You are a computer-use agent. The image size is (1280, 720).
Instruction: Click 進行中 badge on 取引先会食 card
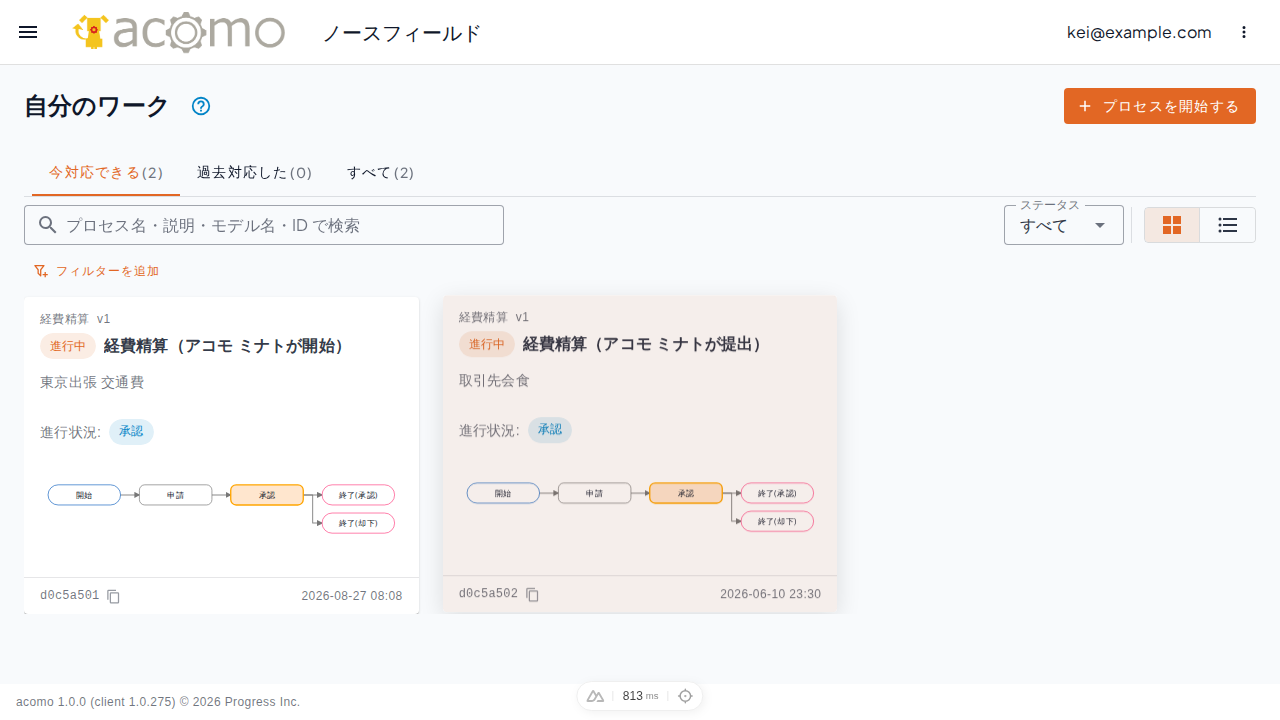[487, 344]
